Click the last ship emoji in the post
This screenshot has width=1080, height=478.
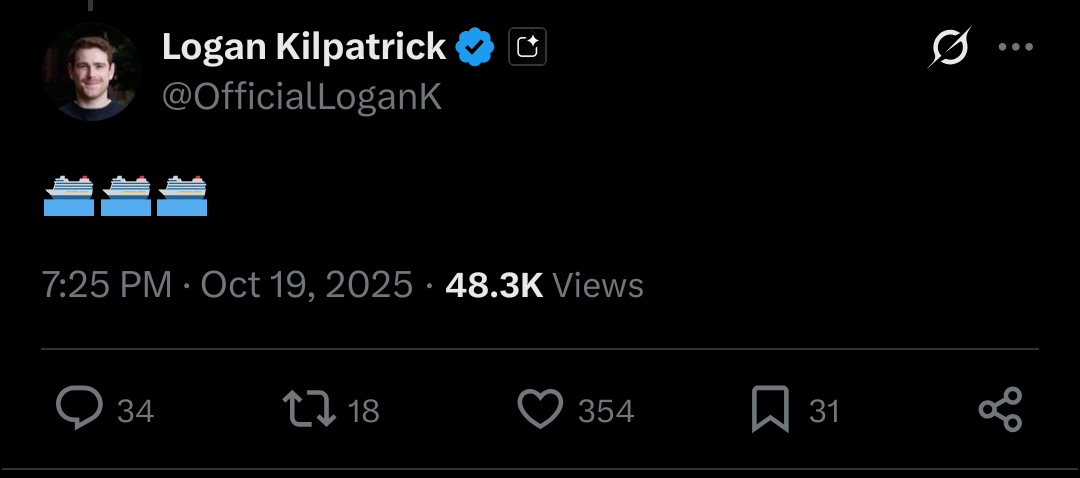[x=182, y=196]
